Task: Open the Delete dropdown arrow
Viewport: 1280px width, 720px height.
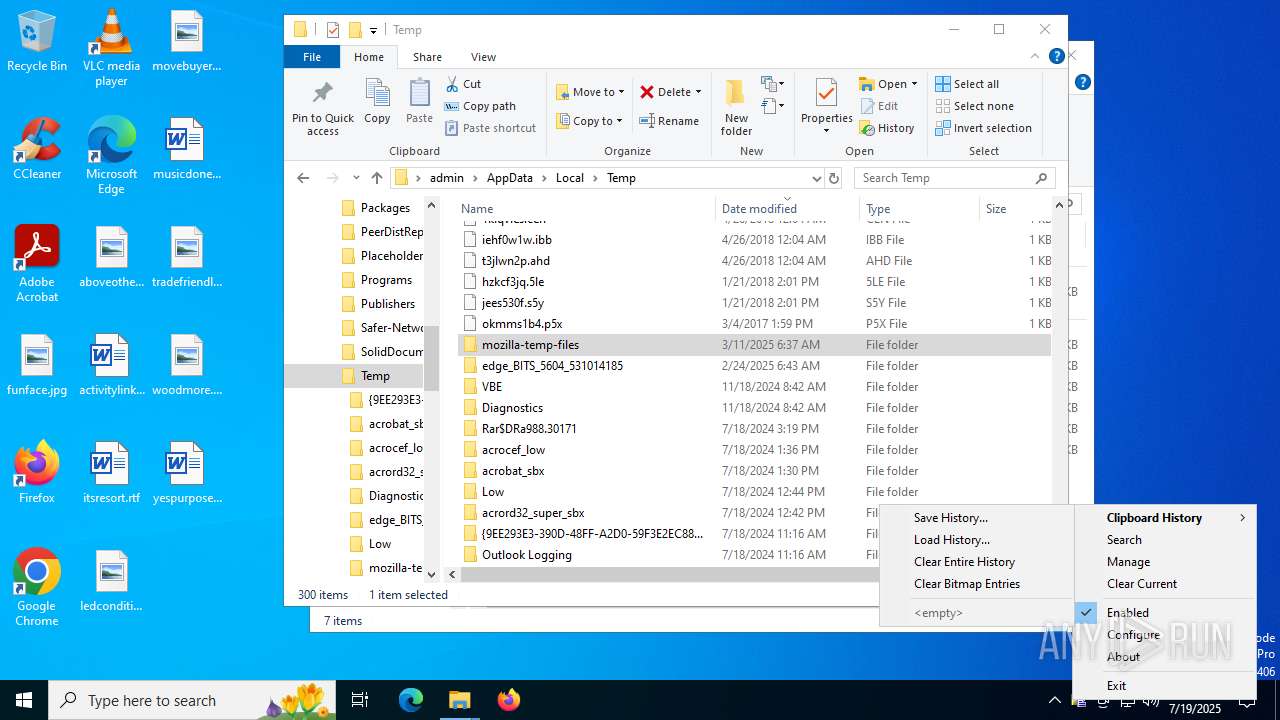Action: tap(698, 92)
